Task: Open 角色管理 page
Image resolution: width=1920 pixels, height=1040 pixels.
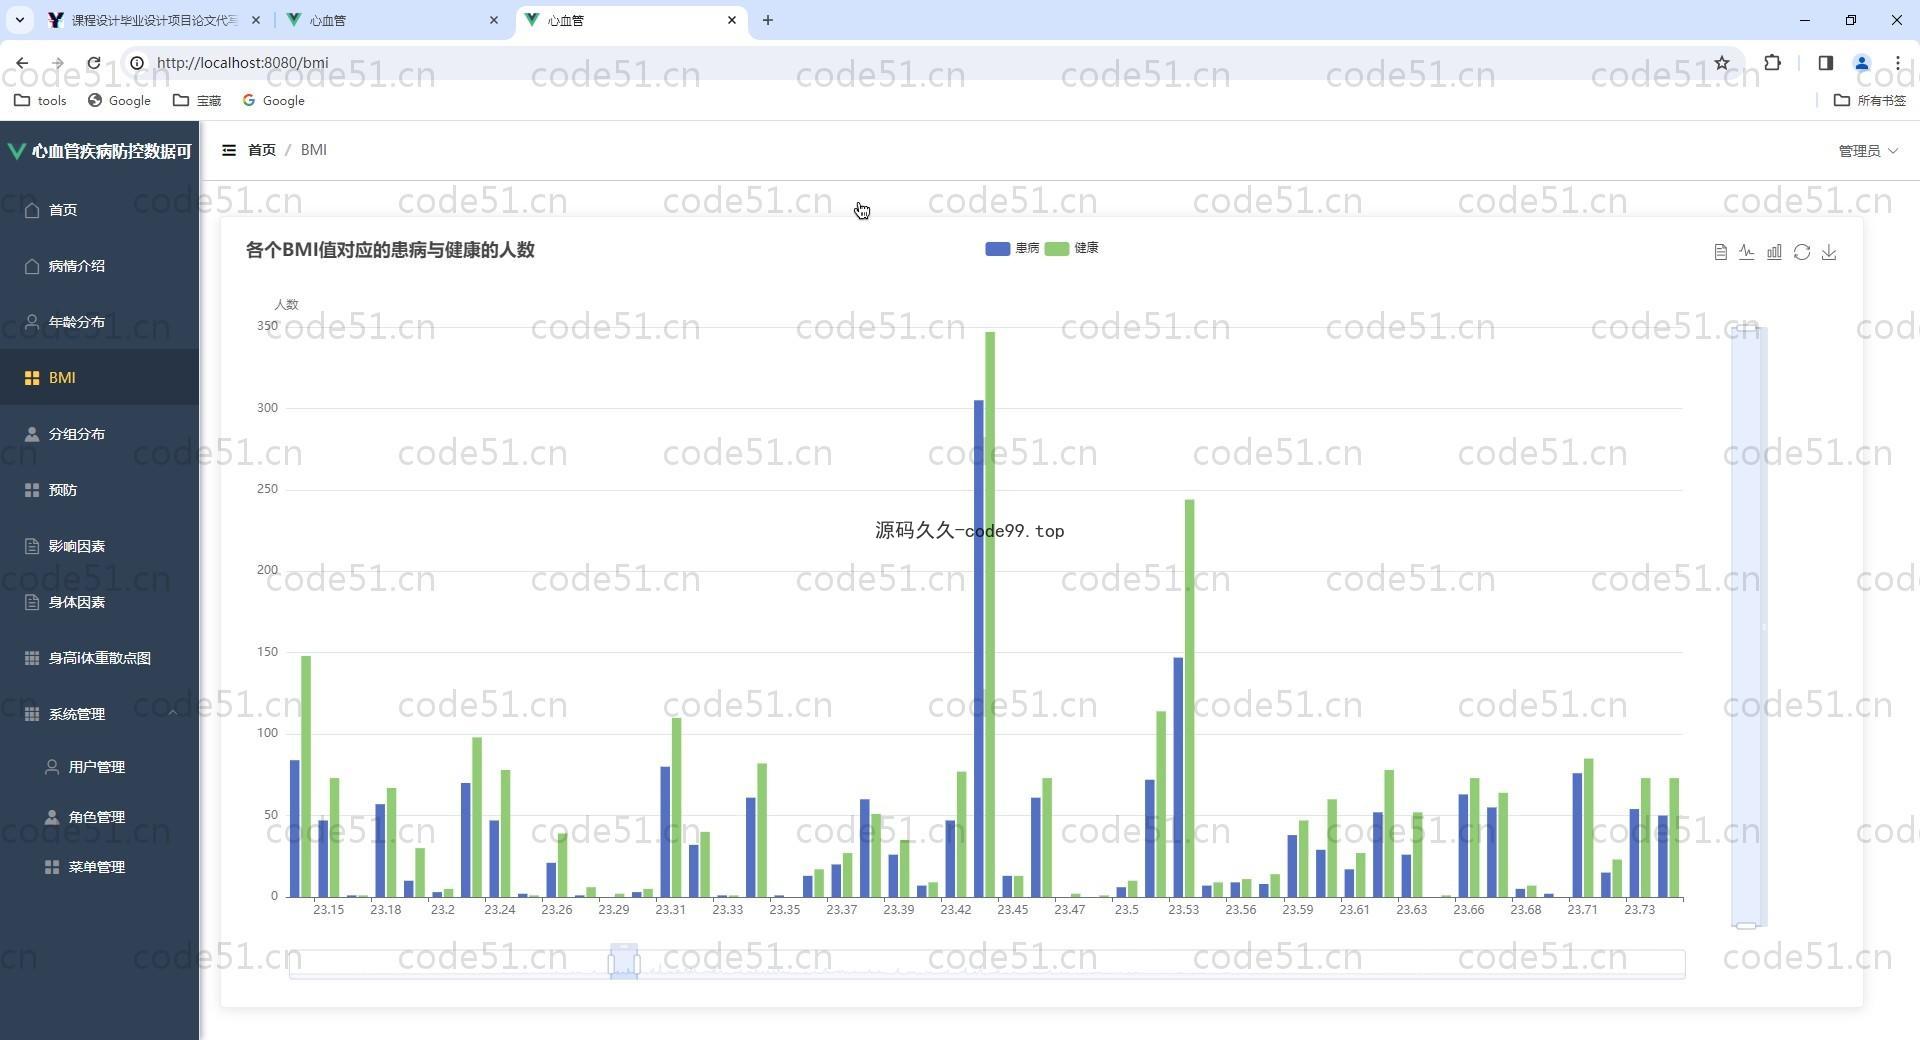Action: [x=100, y=817]
